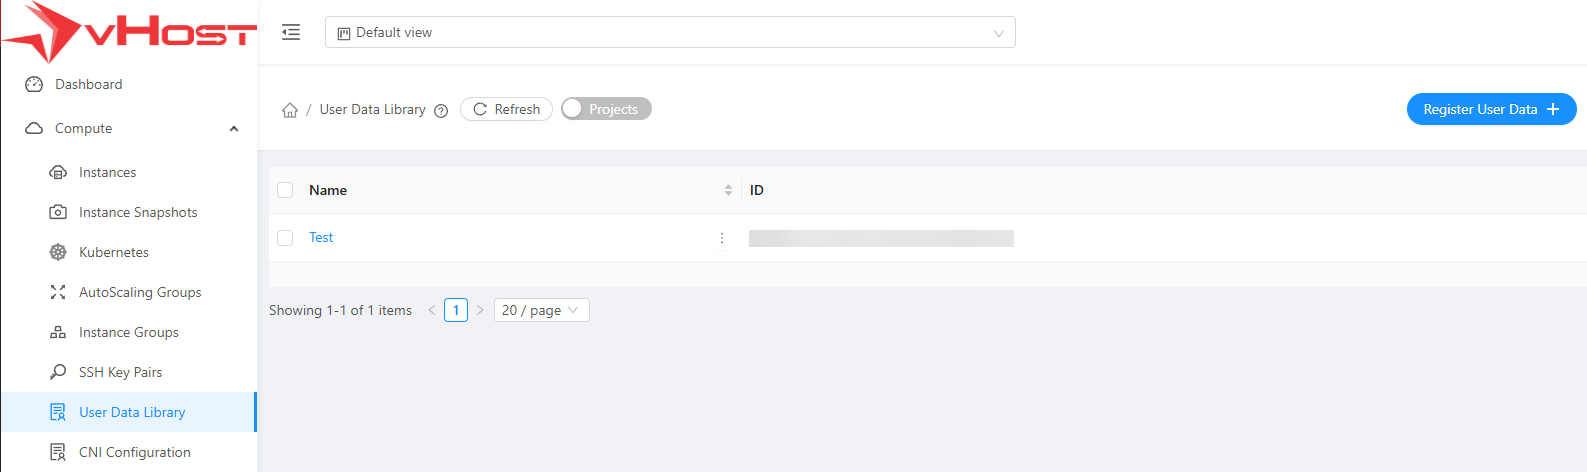Open the Default view dropdown
This screenshot has width=1587, height=472.
click(670, 32)
